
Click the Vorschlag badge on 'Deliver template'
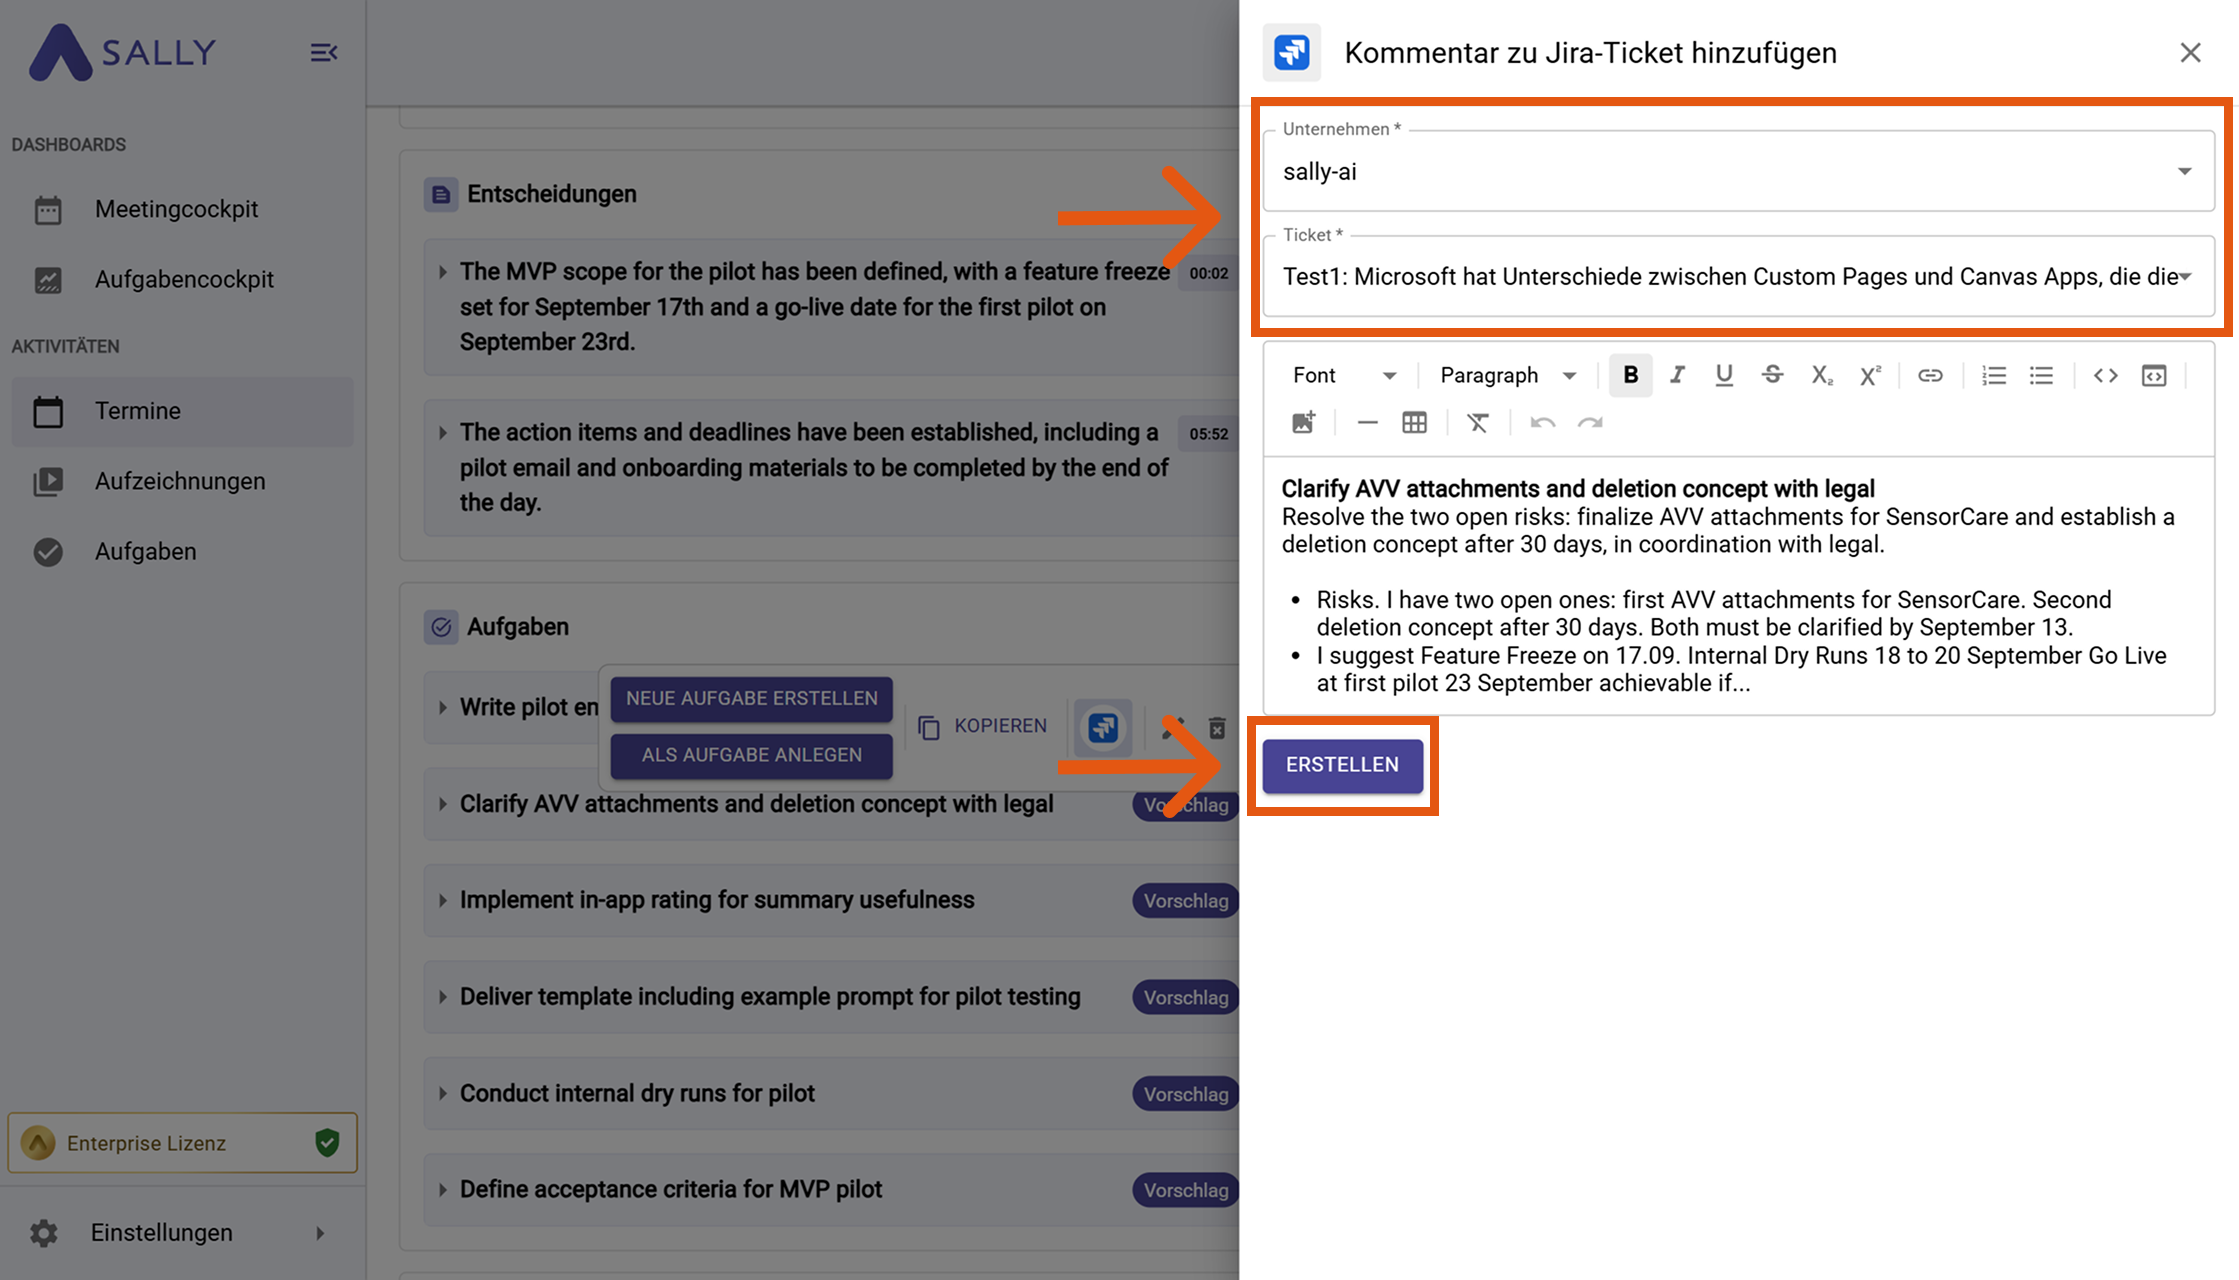pyautogui.click(x=1186, y=997)
